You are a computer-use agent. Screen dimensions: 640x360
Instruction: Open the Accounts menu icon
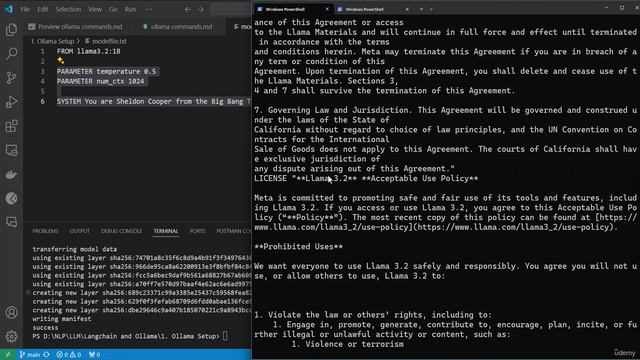tap(11, 313)
